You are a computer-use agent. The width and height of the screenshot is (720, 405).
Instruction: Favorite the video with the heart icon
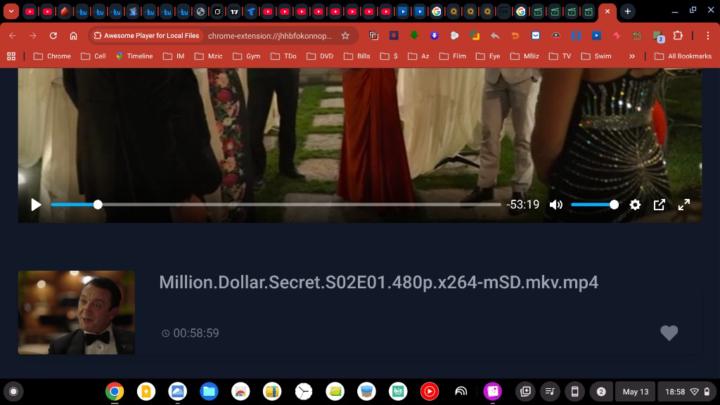(669, 333)
